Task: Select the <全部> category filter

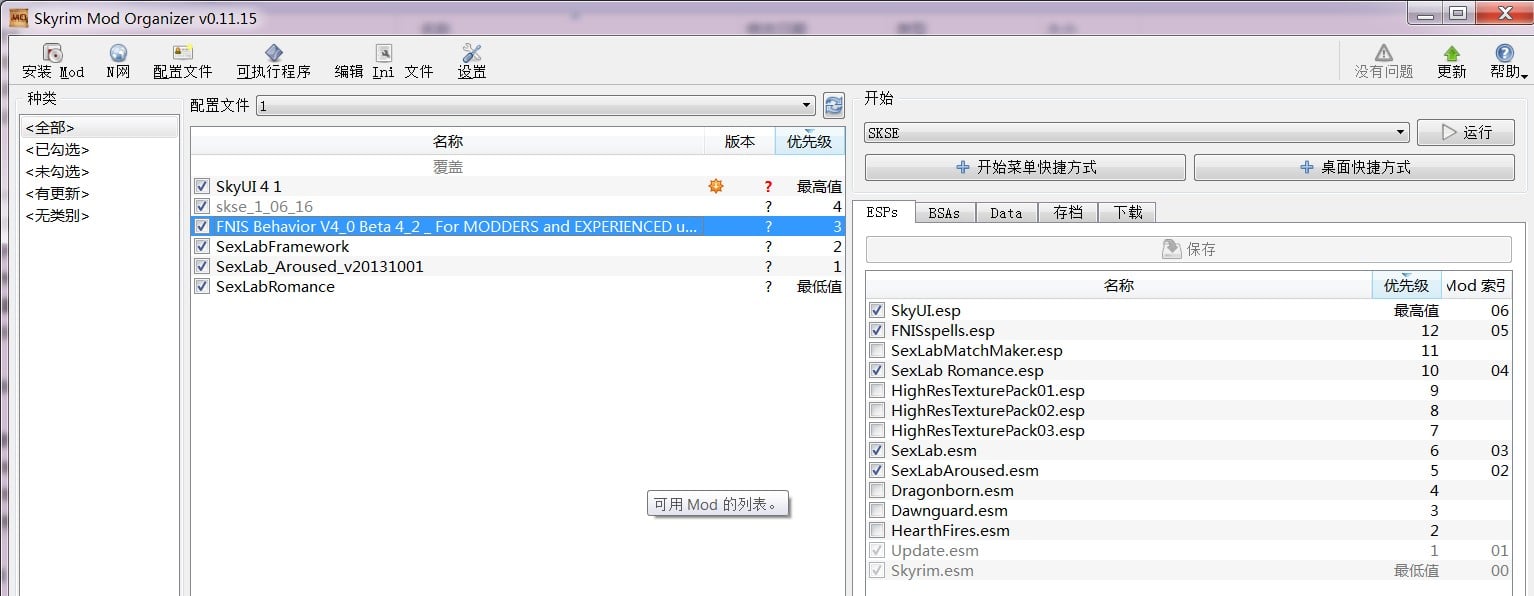Action: pos(99,127)
